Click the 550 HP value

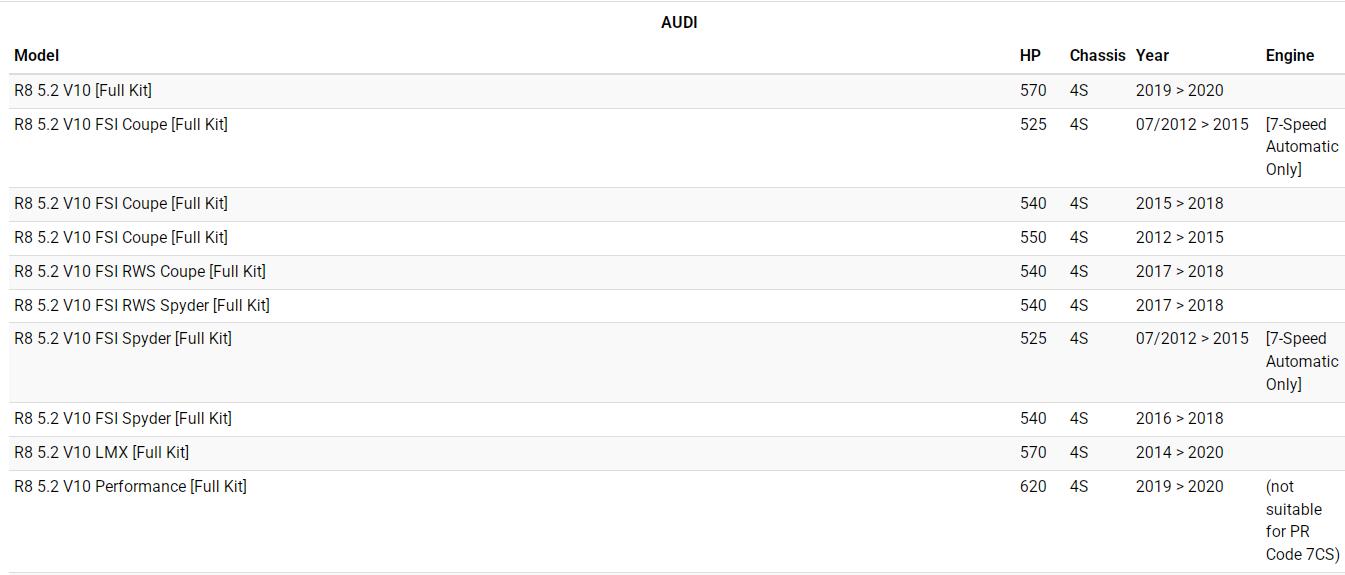pos(1033,237)
